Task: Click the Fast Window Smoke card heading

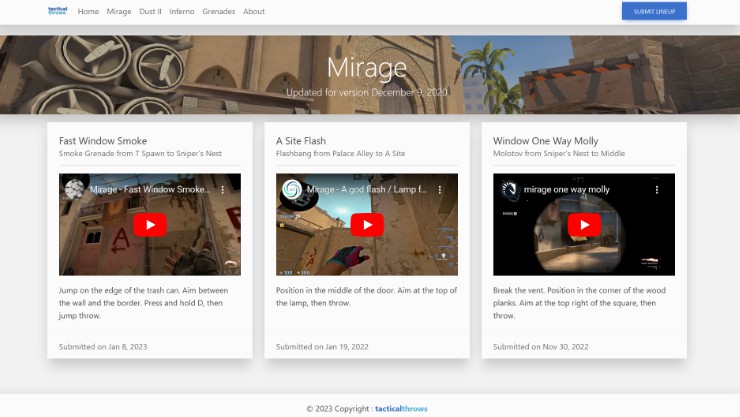Action: click(x=103, y=141)
